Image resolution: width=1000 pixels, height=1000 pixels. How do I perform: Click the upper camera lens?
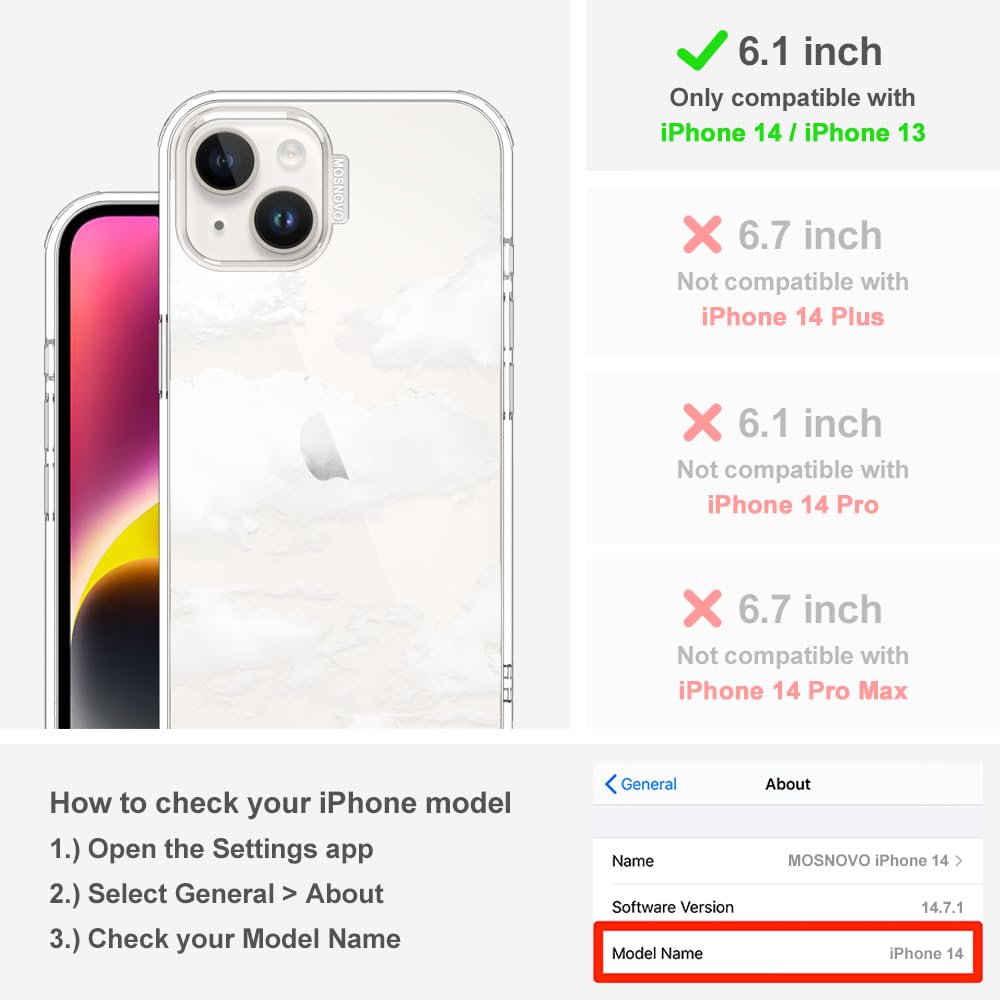(224, 161)
